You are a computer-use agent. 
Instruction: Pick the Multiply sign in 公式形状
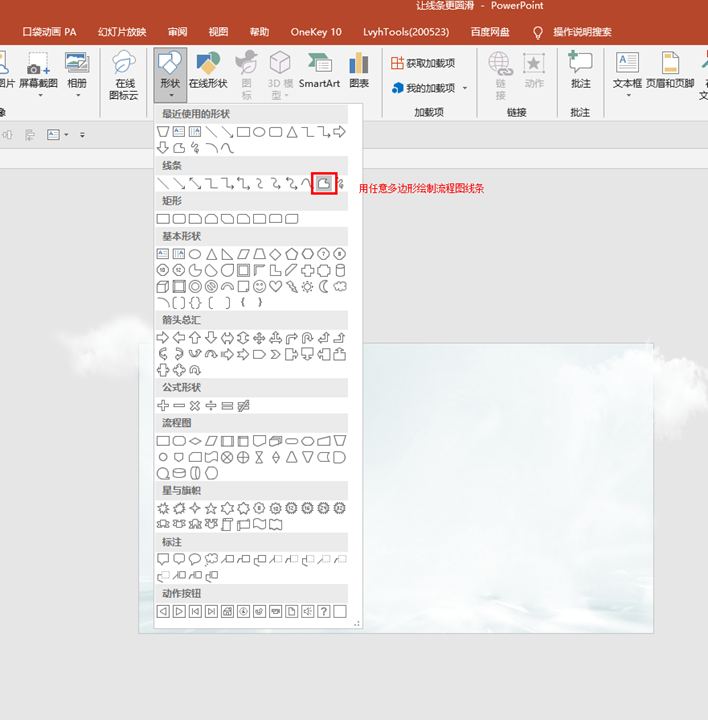pyautogui.click(x=195, y=405)
